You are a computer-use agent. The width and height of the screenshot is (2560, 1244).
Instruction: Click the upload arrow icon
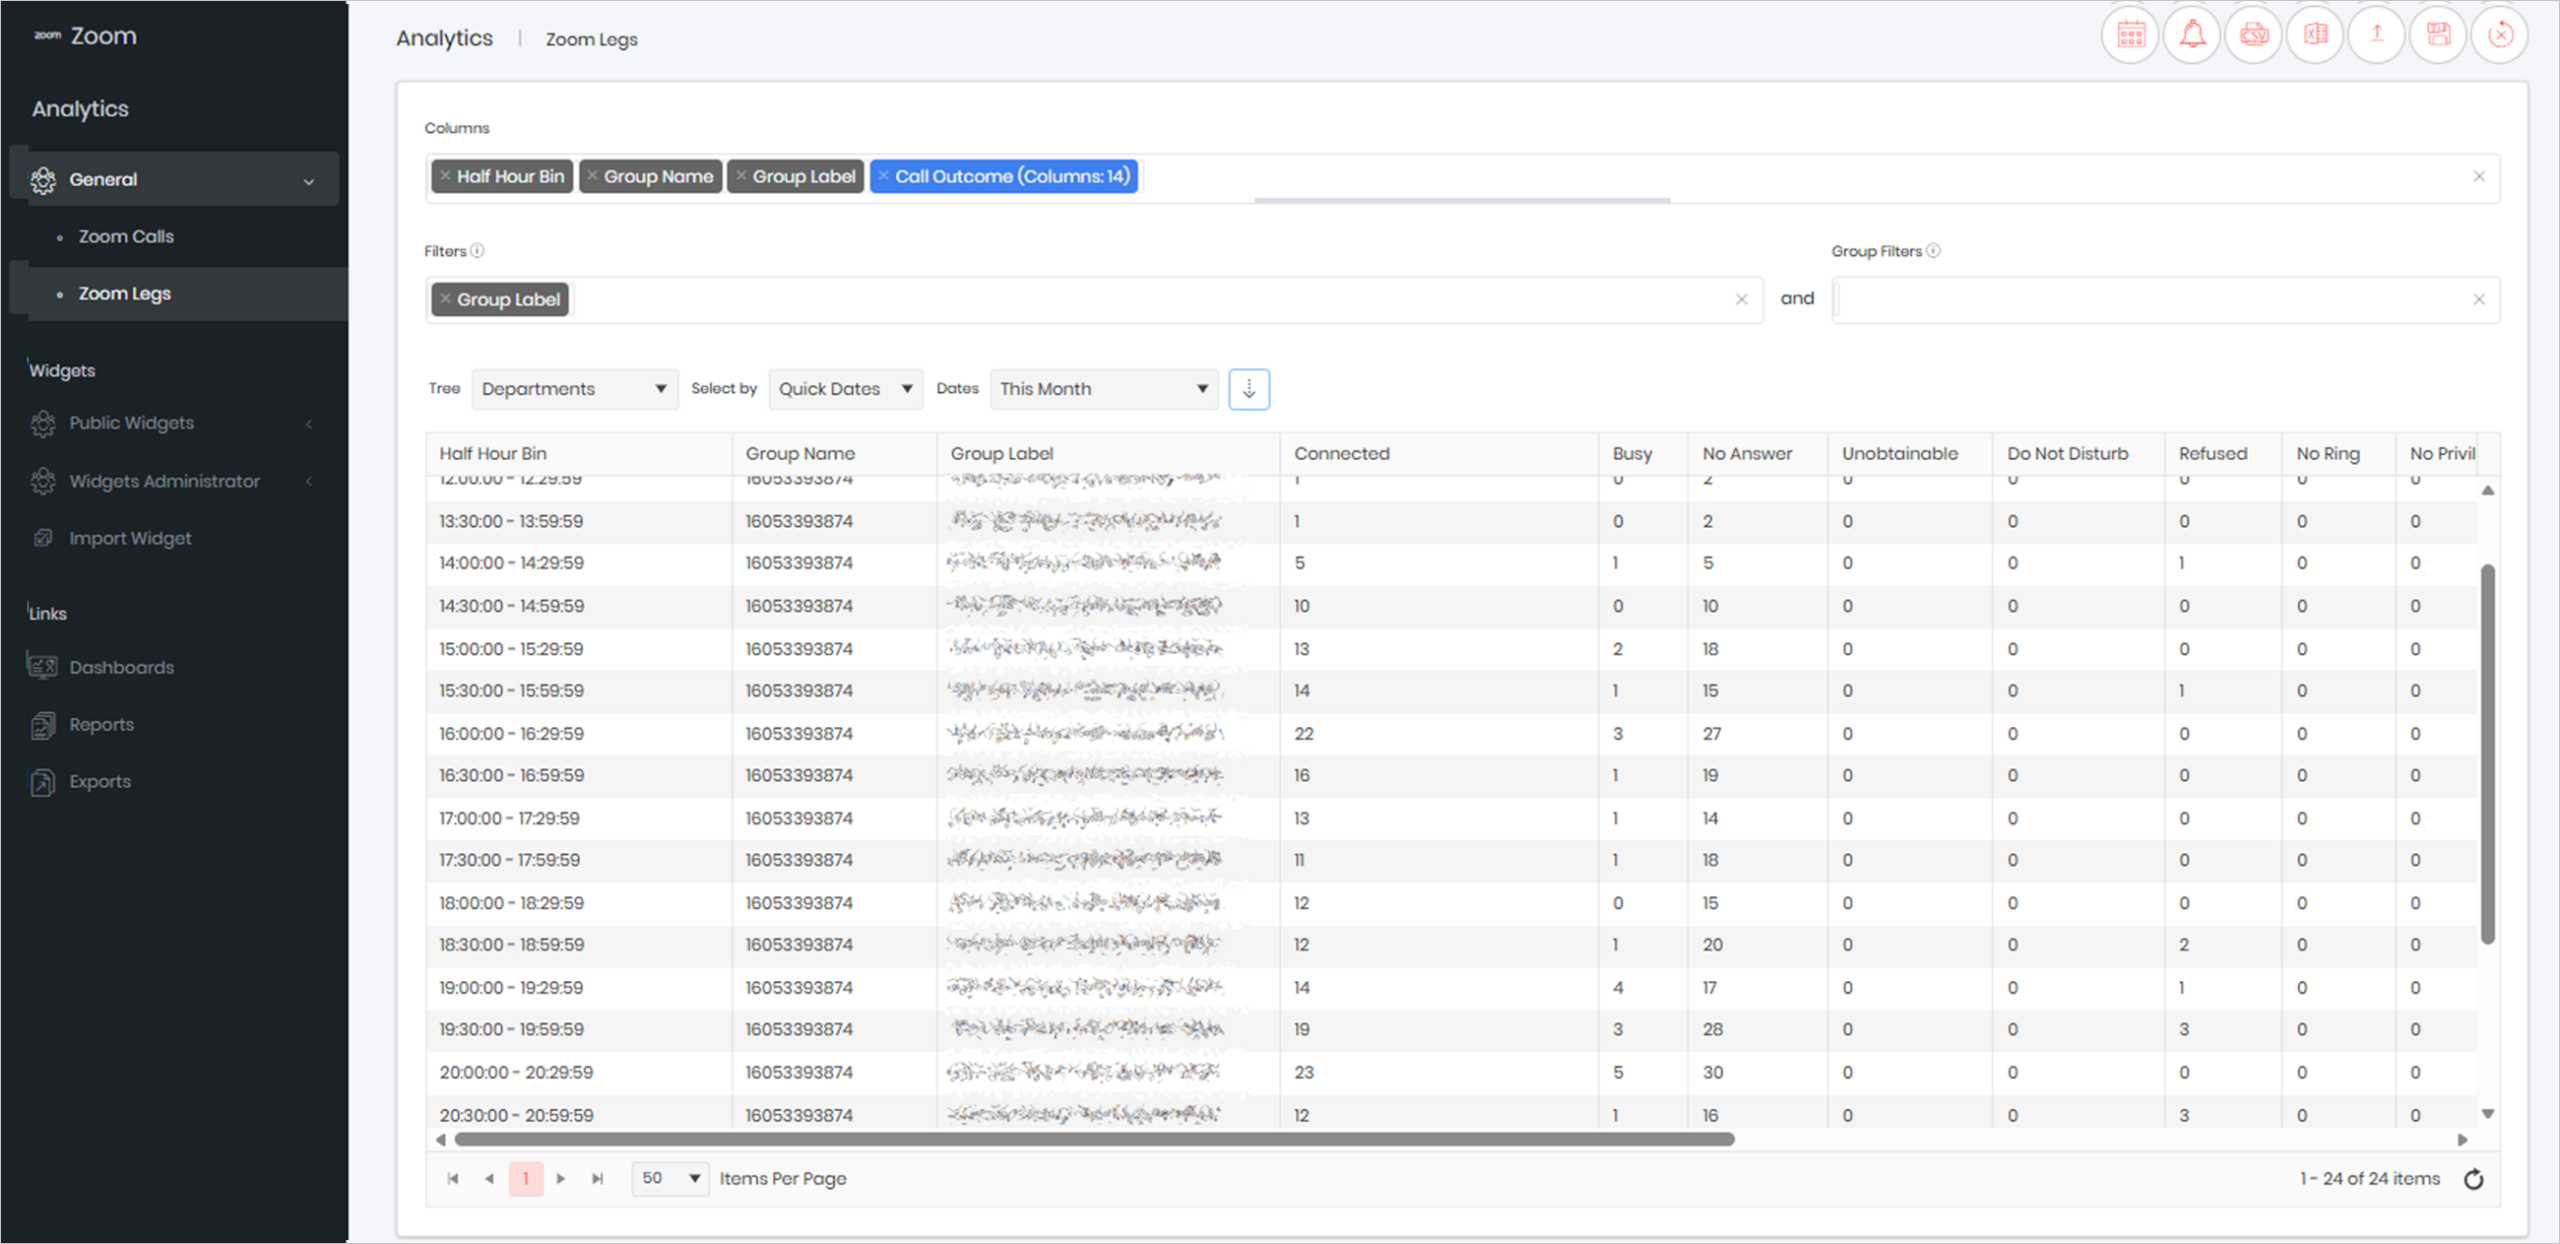pyautogui.click(x=2377, y=35)
